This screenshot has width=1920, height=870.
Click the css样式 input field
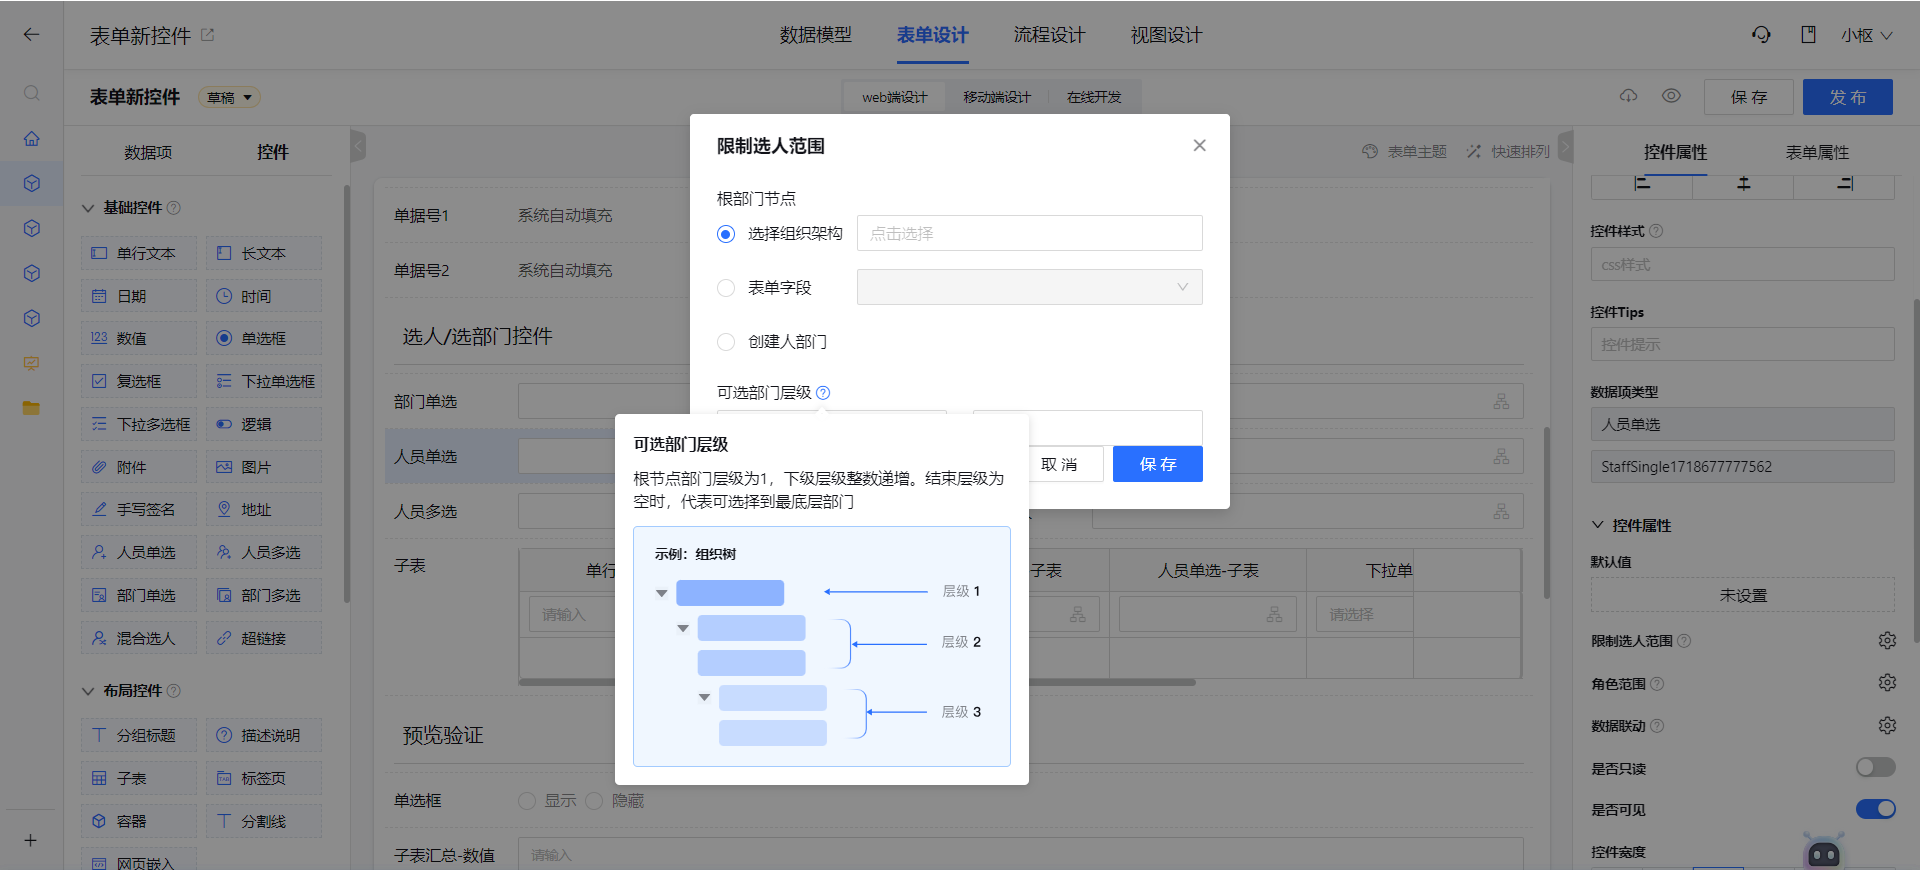tap(1743, 264)
